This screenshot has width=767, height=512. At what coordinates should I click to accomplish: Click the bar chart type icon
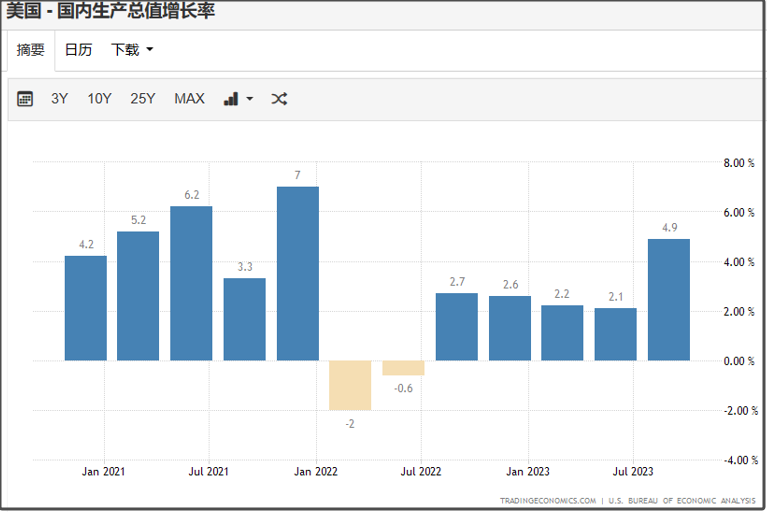tap(231, 99)
